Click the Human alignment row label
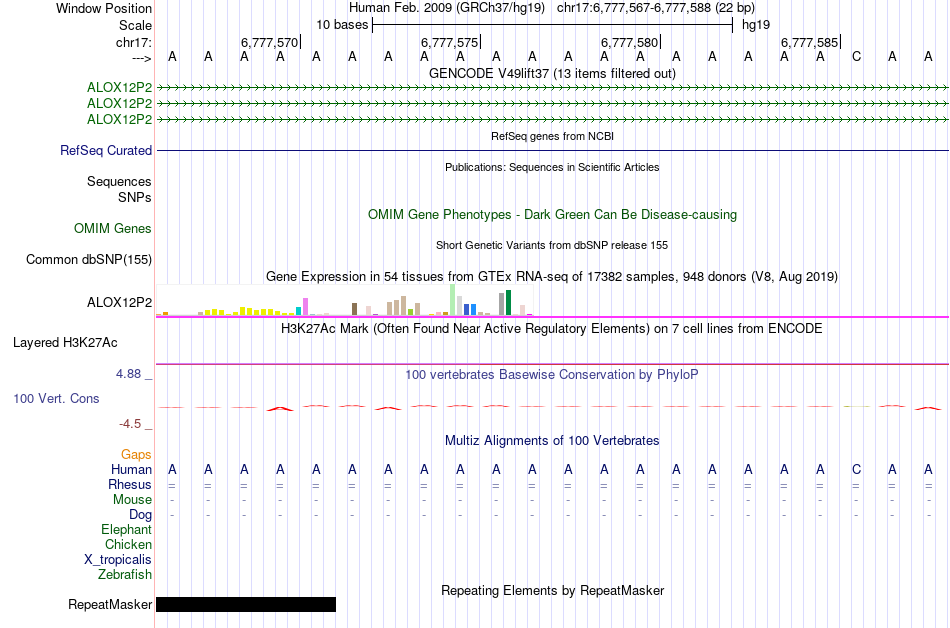 [131, 469]
